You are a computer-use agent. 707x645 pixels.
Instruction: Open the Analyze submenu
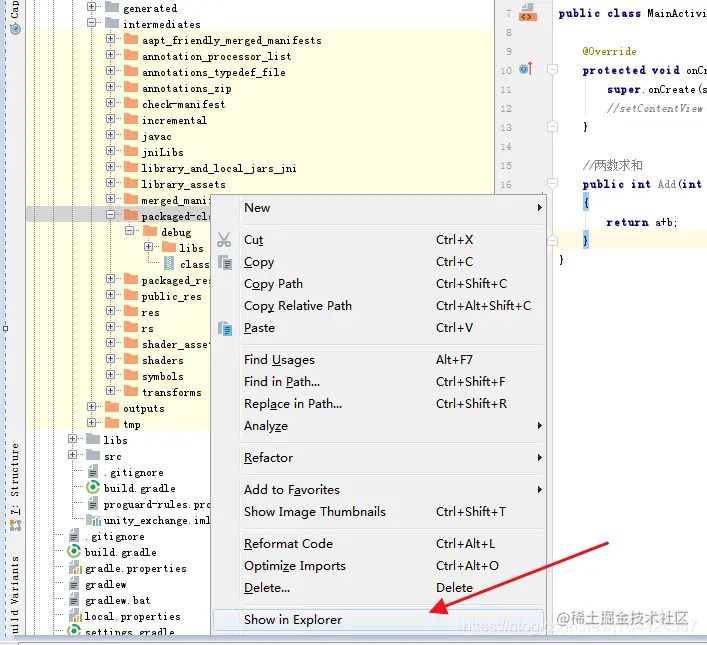pyautogui.click(x=378, y=426)
